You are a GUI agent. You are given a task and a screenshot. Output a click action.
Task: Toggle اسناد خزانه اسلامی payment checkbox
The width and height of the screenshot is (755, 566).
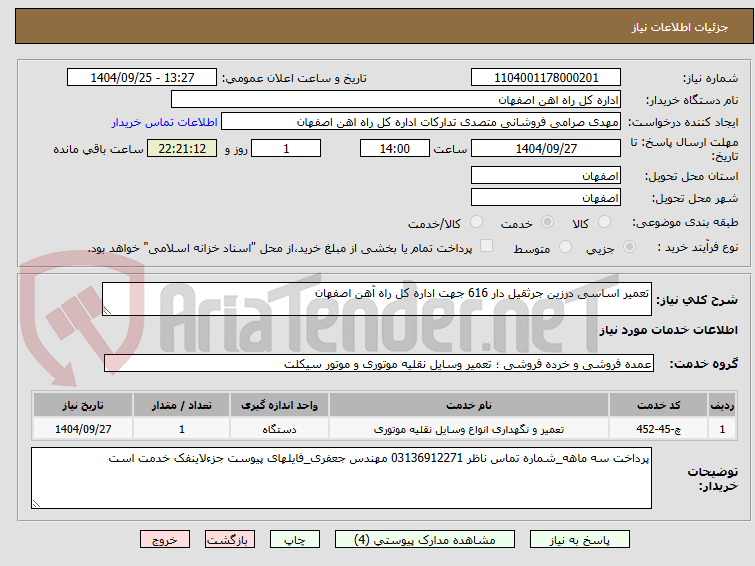click(x=487, y=246)
